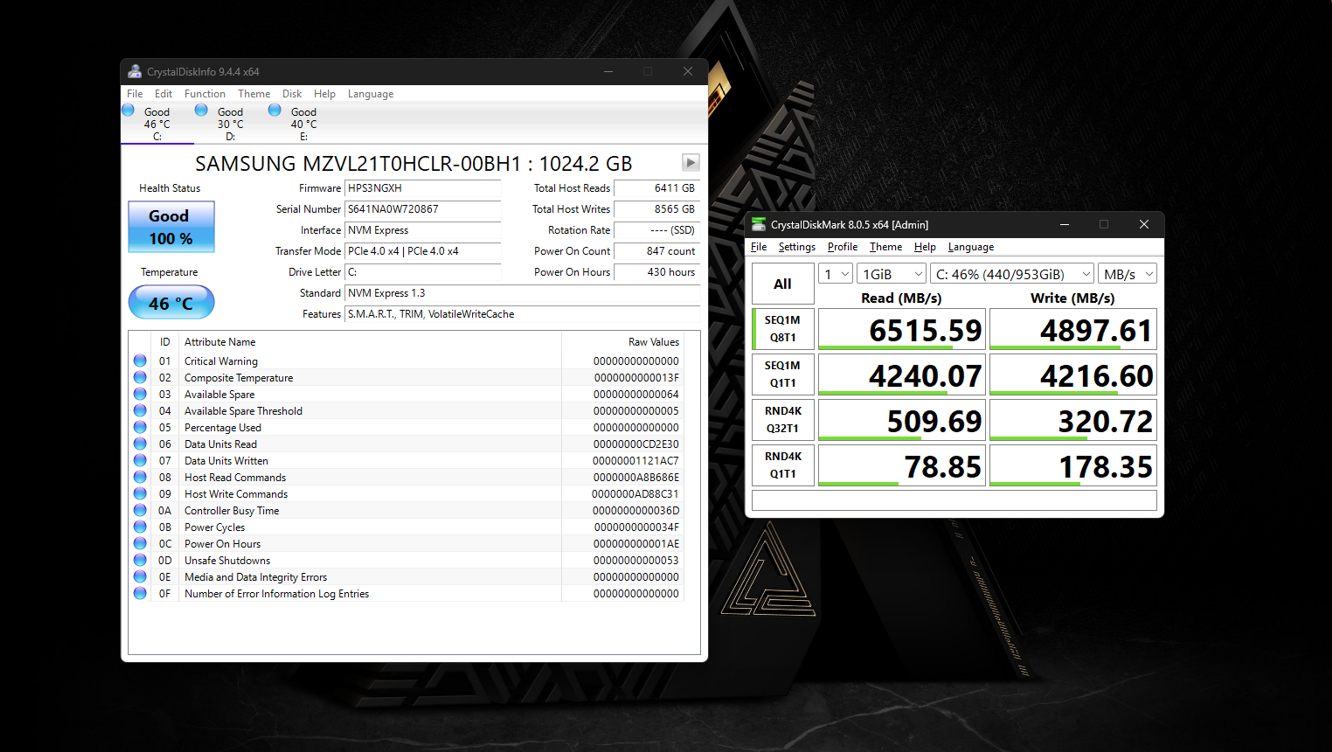Open Settings menu in CrystalDiskMark
The height and width of the screenshot is (752, 1332).
[797, 247]
